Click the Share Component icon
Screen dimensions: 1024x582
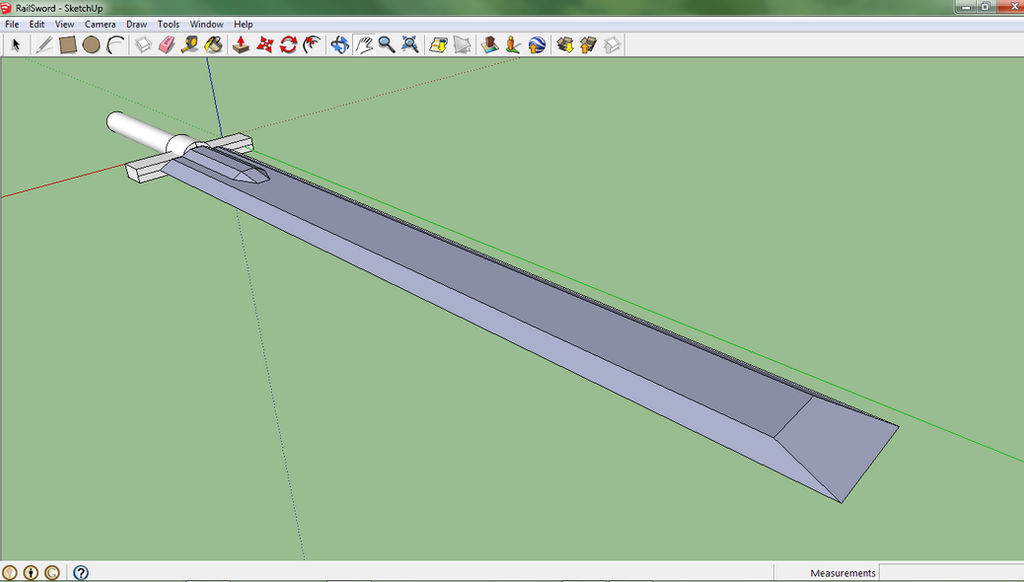coord(612,45)
